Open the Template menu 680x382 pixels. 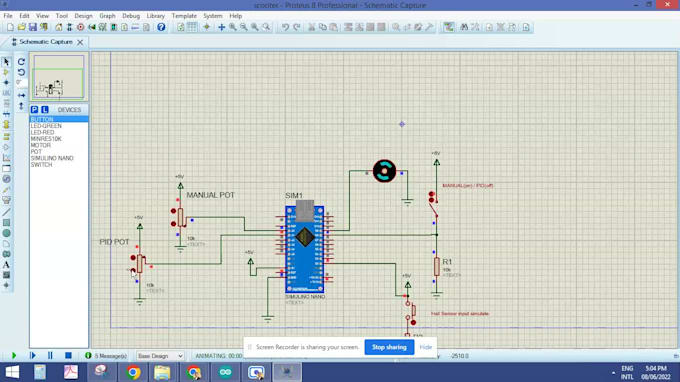(x=184, y=16)
